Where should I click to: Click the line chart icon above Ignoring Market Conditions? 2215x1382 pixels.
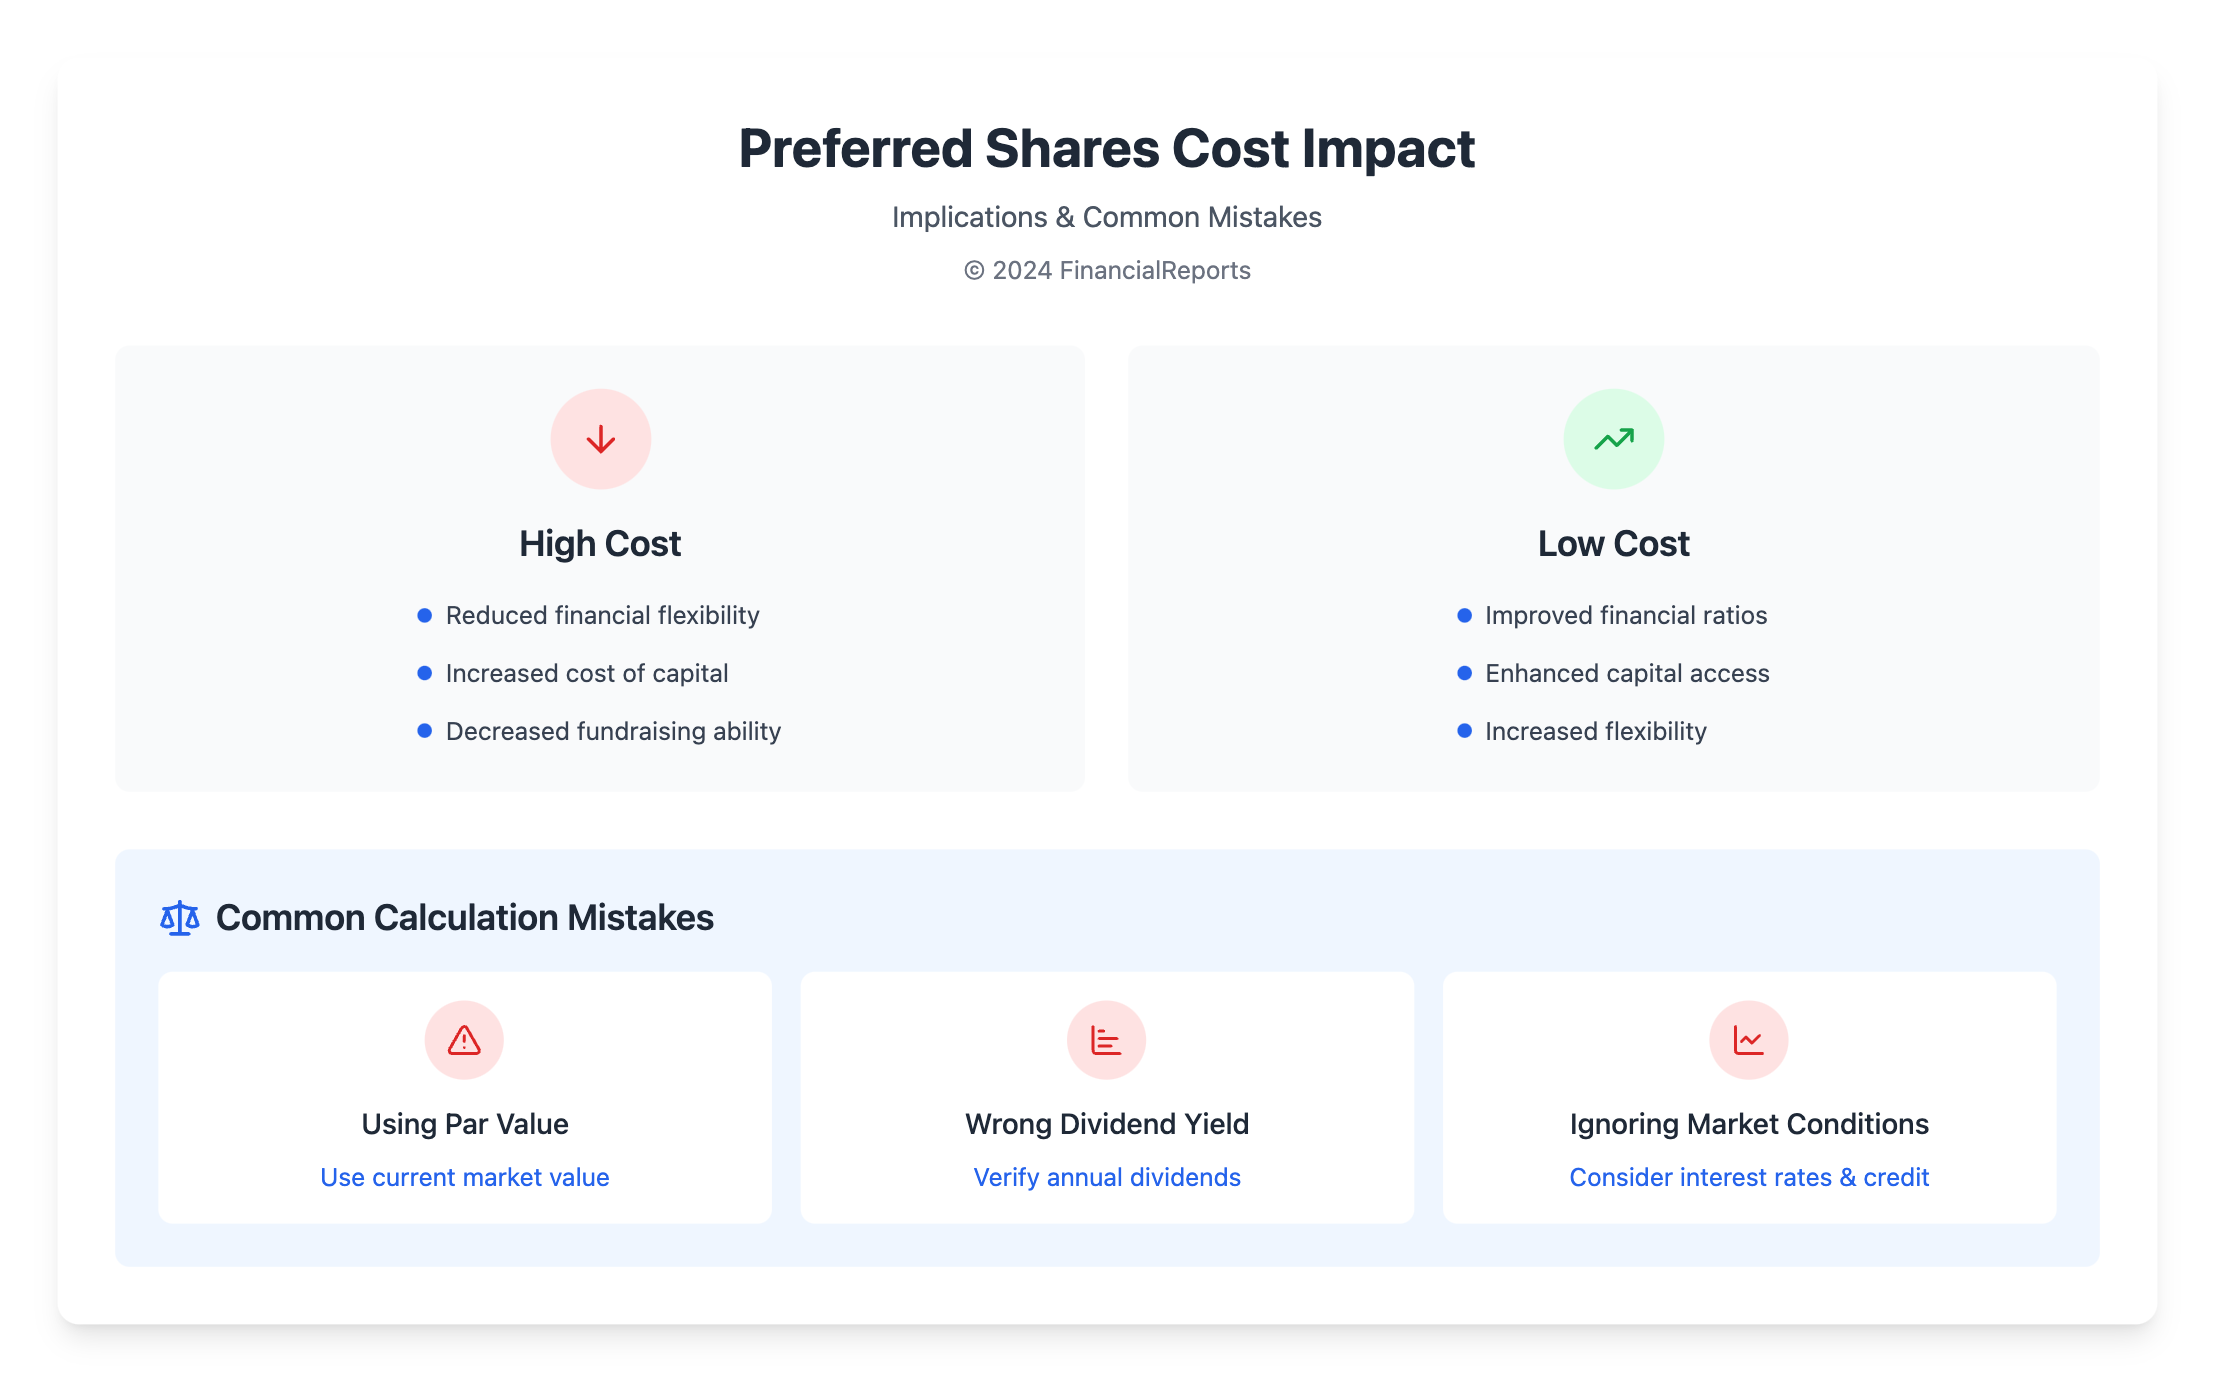click(x=1748, y=1040)
